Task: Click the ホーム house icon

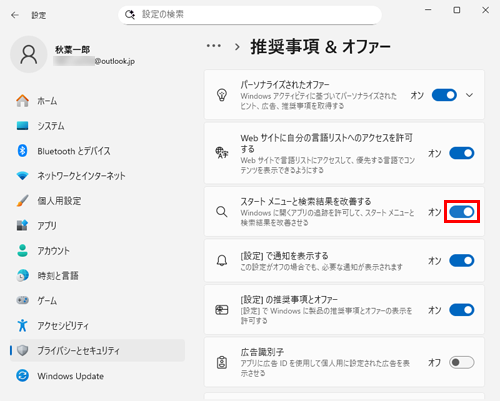Action: [22, 101]
